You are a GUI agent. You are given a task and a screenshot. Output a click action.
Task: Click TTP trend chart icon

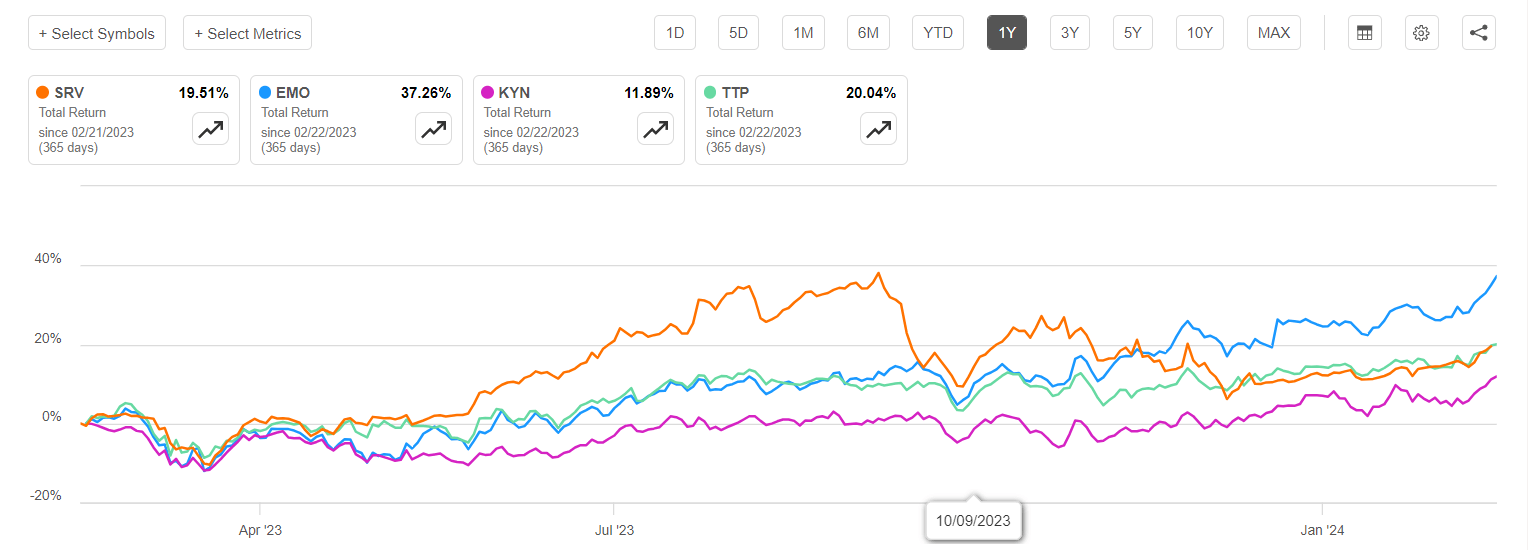tap(879, 129)
